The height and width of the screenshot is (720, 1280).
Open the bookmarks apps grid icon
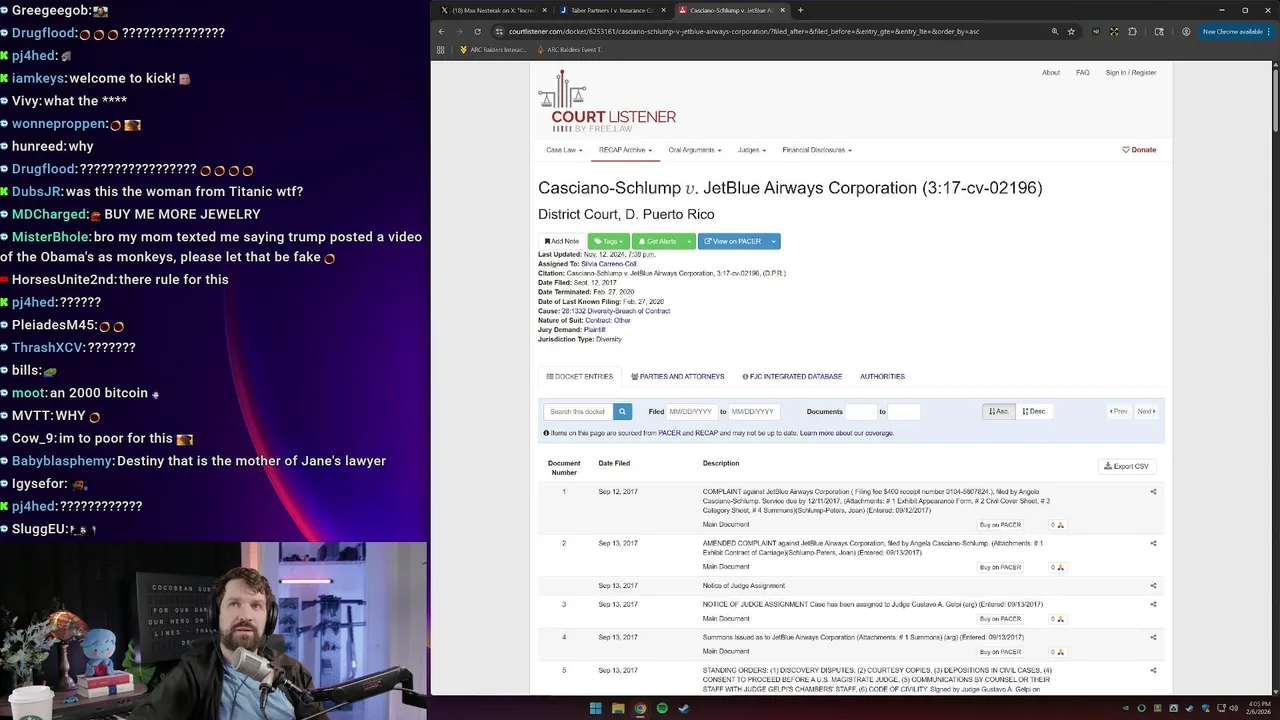click(441, 49)
